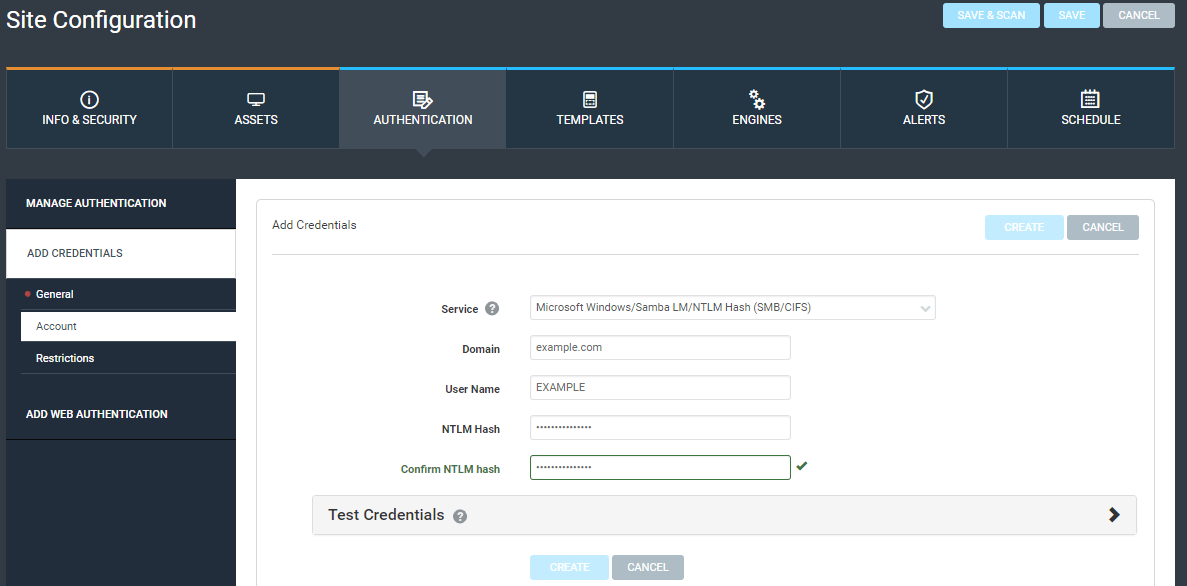
Task: Click the Alerts shield icon
Action: click(923, 98)
